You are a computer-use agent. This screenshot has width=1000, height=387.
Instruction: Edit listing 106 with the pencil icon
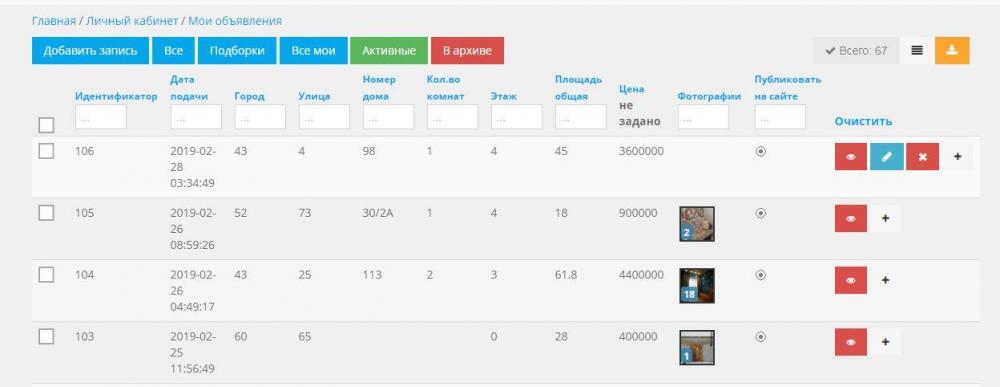click(886, 156)
